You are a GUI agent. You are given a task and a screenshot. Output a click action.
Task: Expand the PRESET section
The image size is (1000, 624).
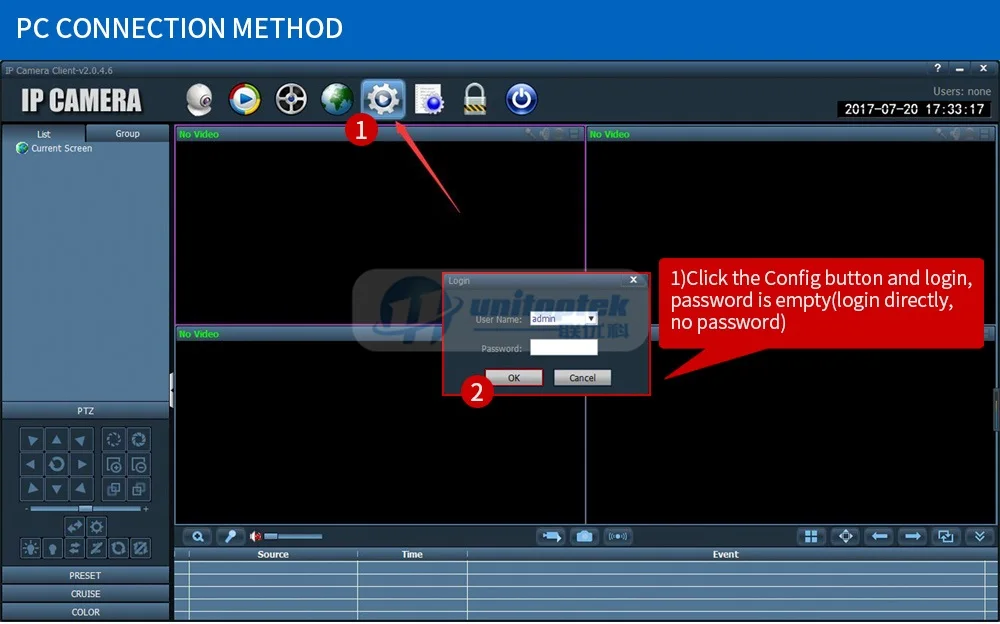click(x=85, y=576)
